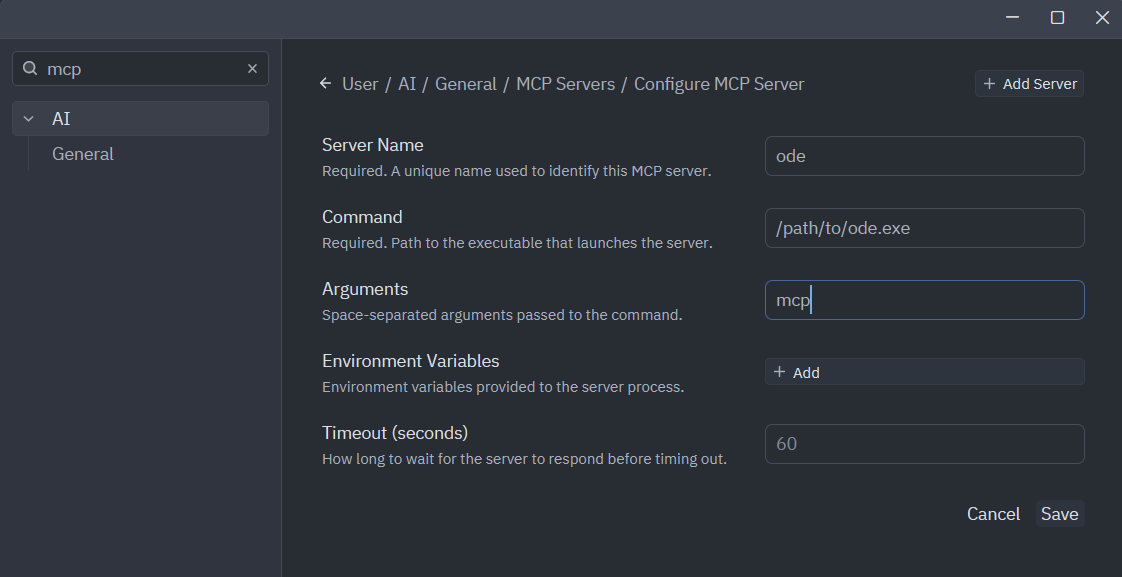Focus the Command path input field
1122x577 pixels.
(925, 228)
